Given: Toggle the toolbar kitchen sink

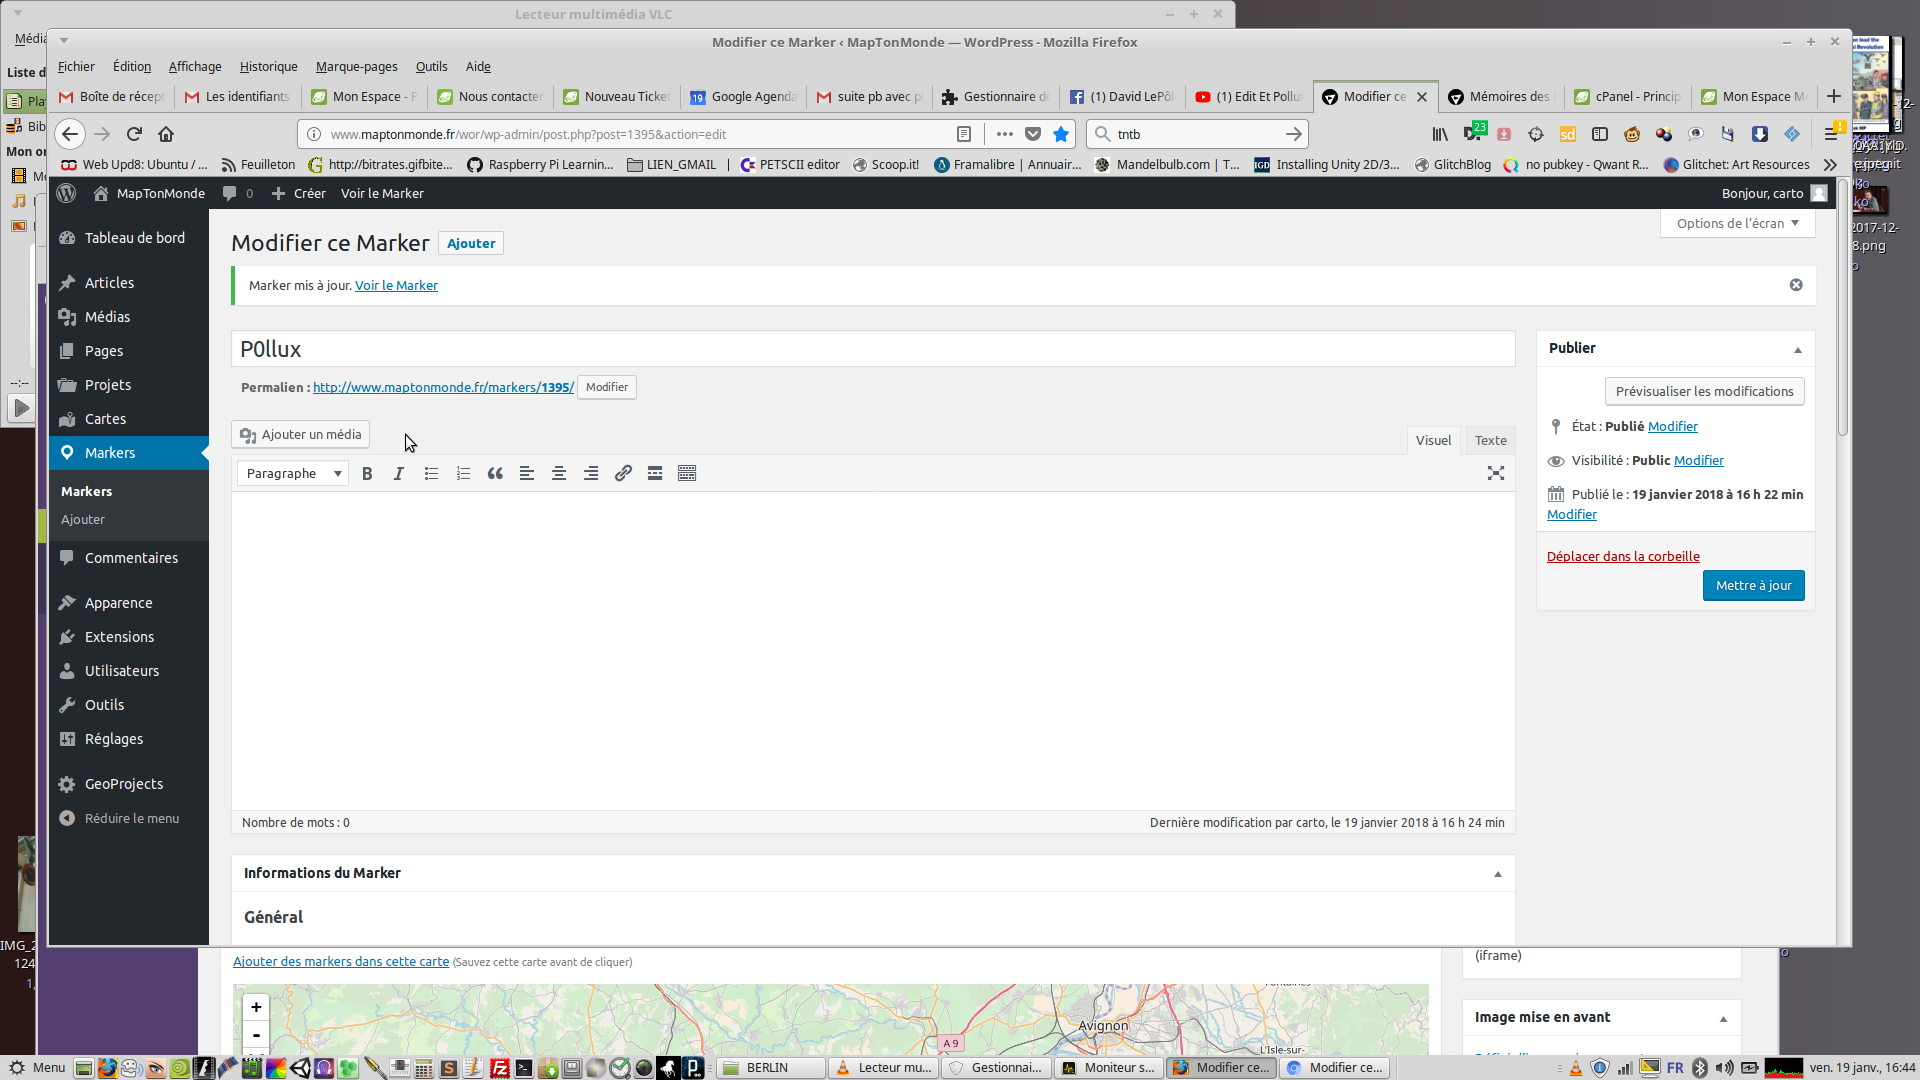Looking at the screenshot, I should pos(687,474).
